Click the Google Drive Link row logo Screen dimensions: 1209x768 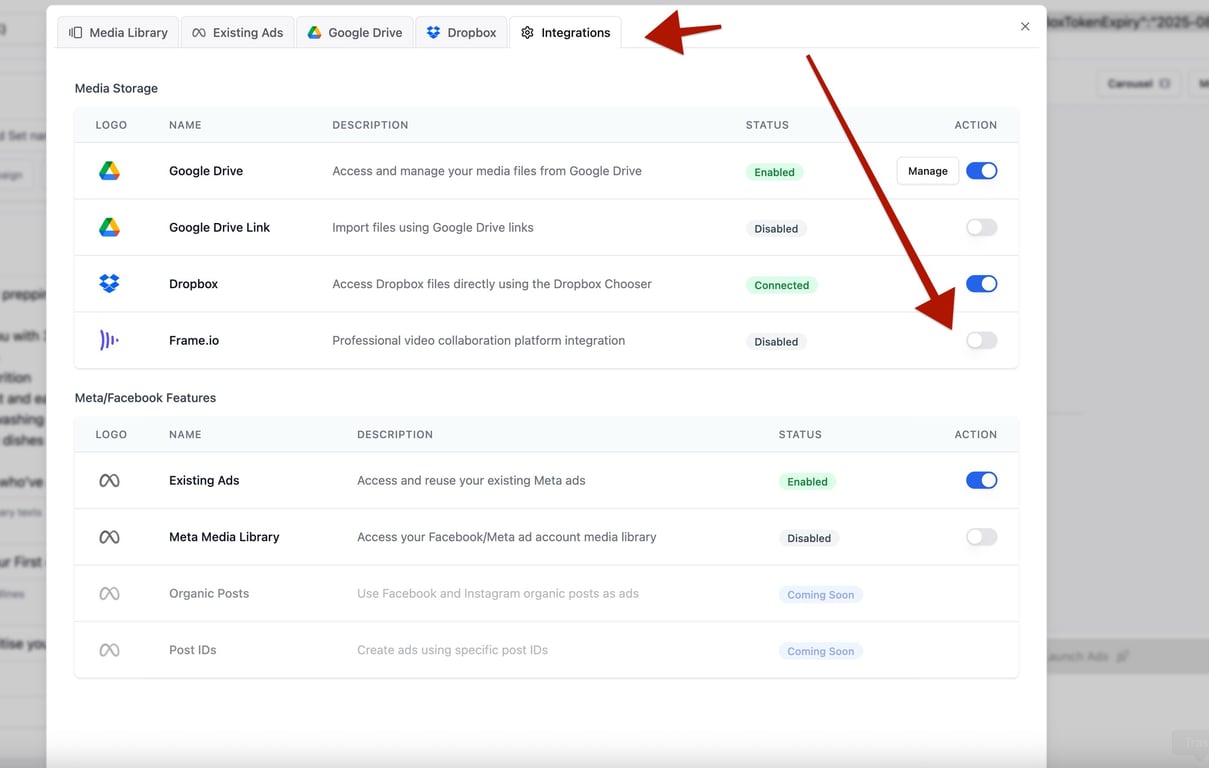click(110, 228)
